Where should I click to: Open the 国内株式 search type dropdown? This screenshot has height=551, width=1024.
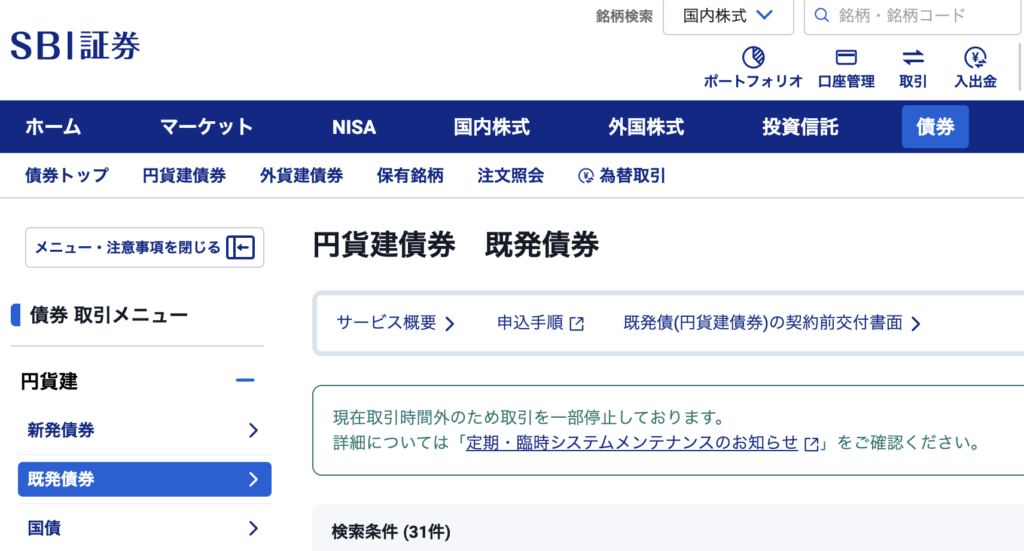(727, 16)
